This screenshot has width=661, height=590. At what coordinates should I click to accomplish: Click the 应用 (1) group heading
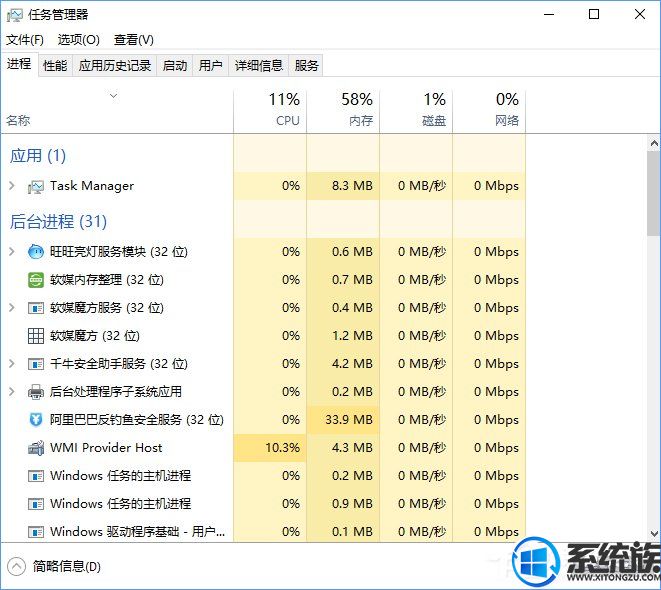(x=38, y=156)
